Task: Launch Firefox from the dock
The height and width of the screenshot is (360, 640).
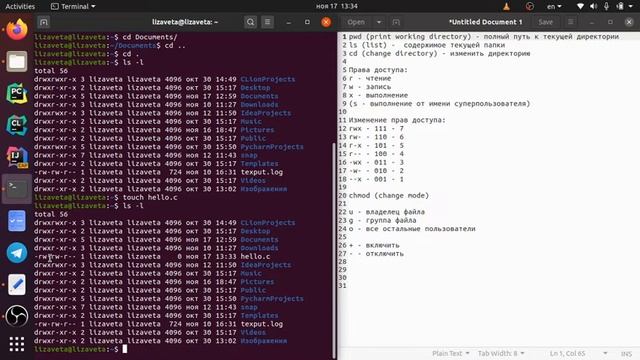Action: pyautogui.click(x=17, y=29)
